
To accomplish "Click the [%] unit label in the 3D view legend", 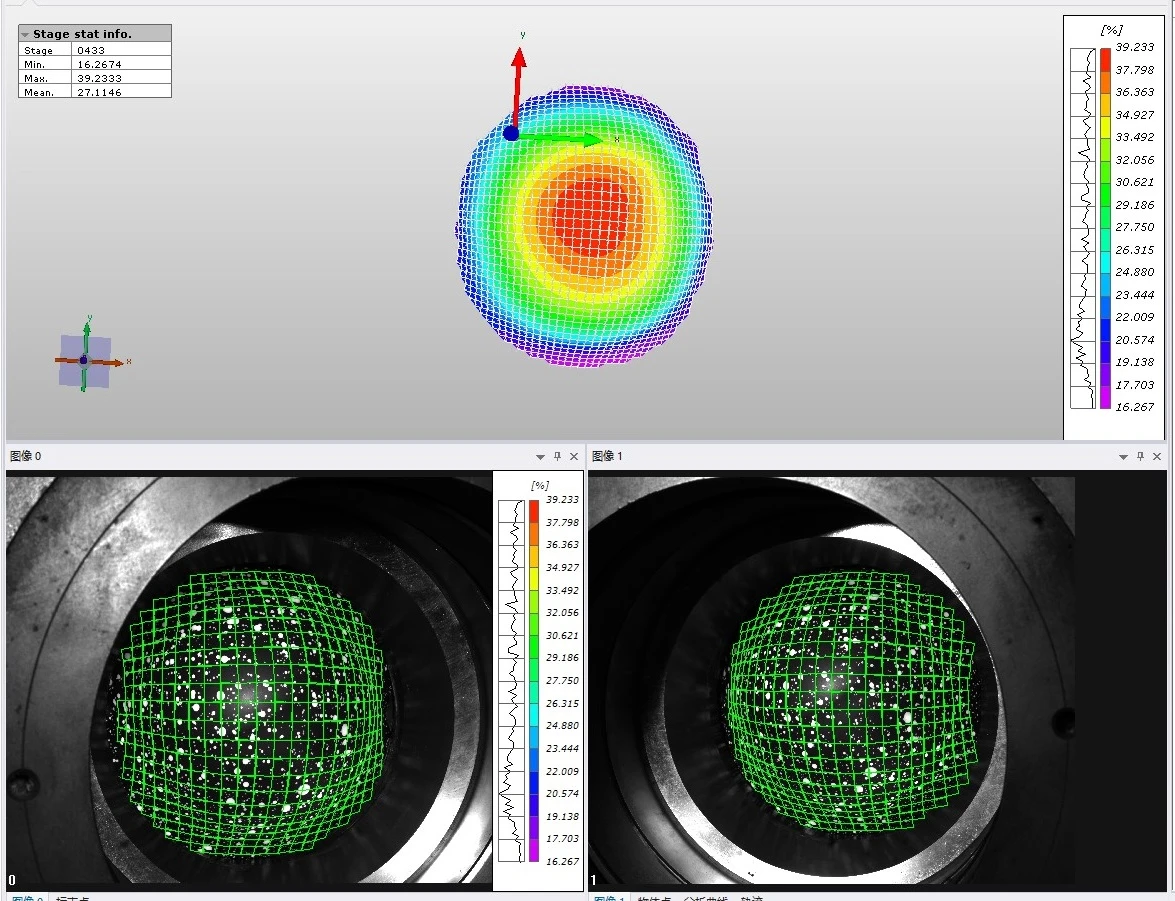I will [1111, 30].
